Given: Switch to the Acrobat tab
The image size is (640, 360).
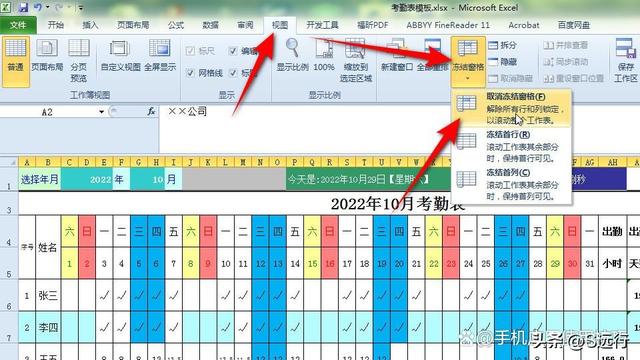Looking at the screenshot, I should 524,25.
